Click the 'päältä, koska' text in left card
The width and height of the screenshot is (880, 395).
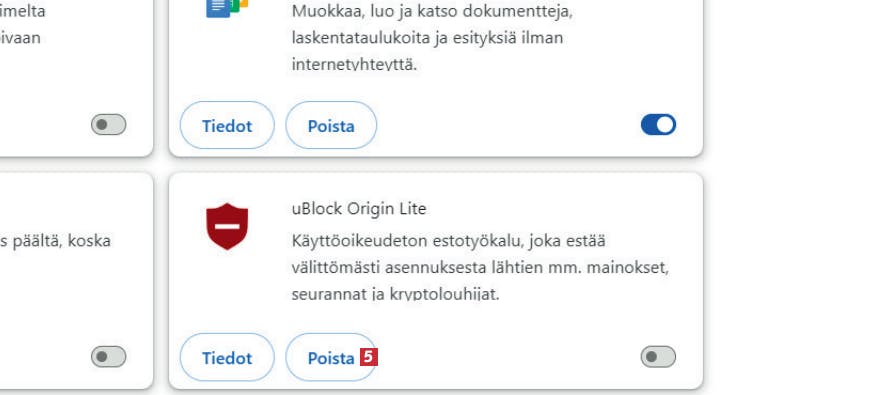[x=56, y=241]
